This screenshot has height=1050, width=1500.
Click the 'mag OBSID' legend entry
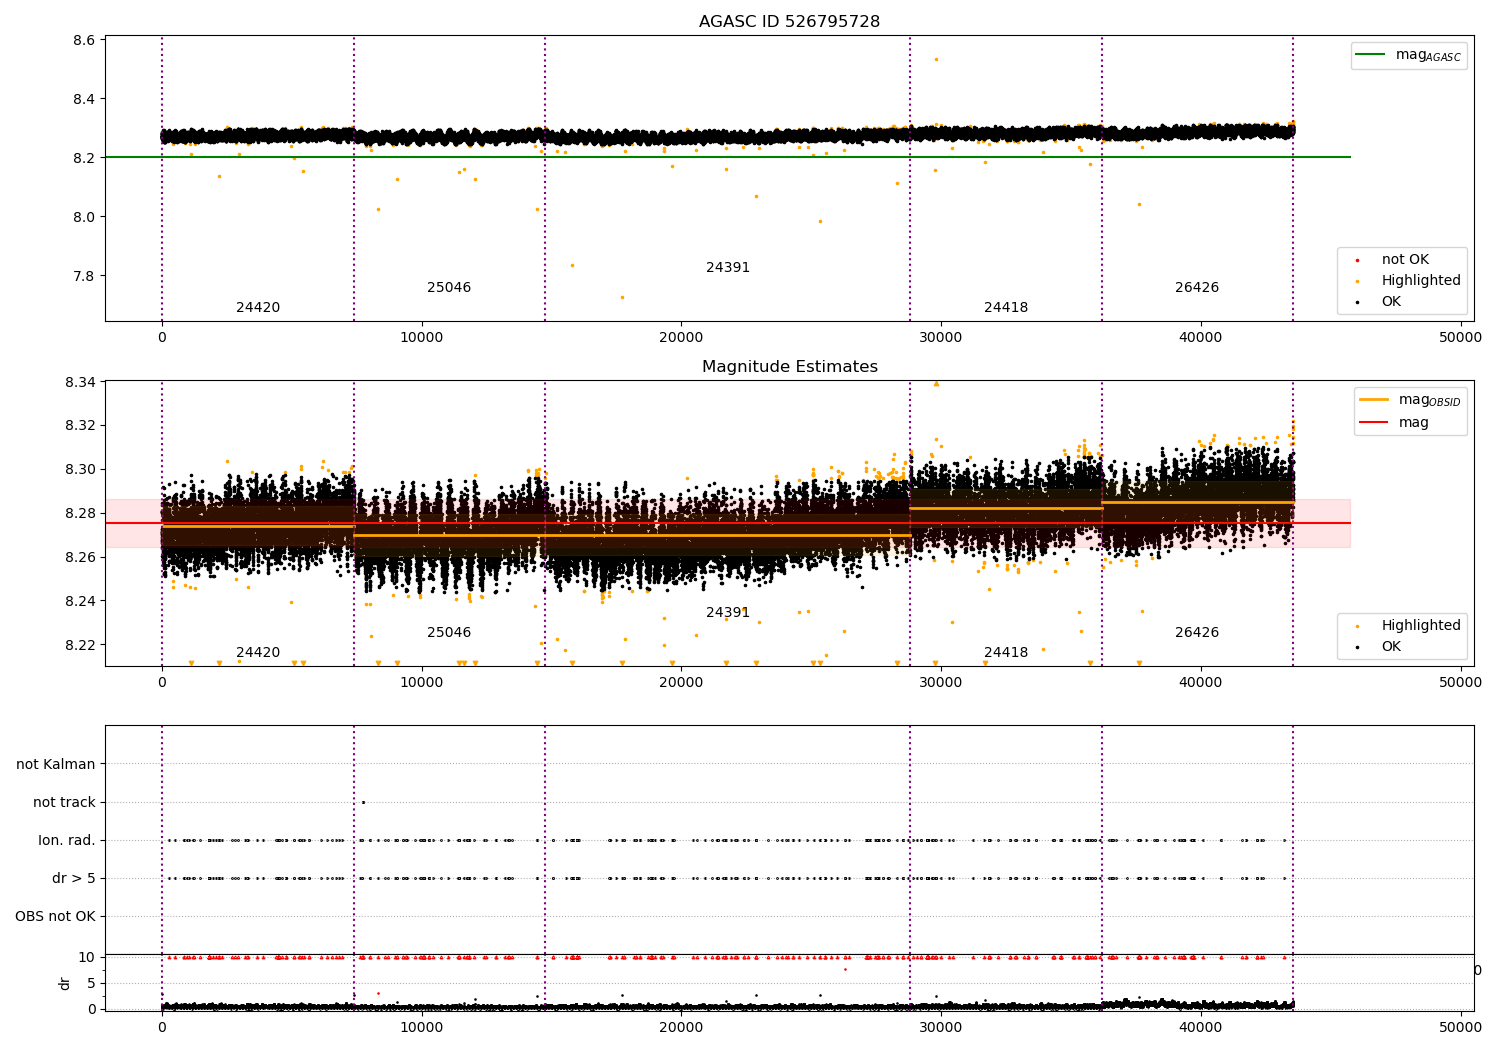click(1411, 400)
